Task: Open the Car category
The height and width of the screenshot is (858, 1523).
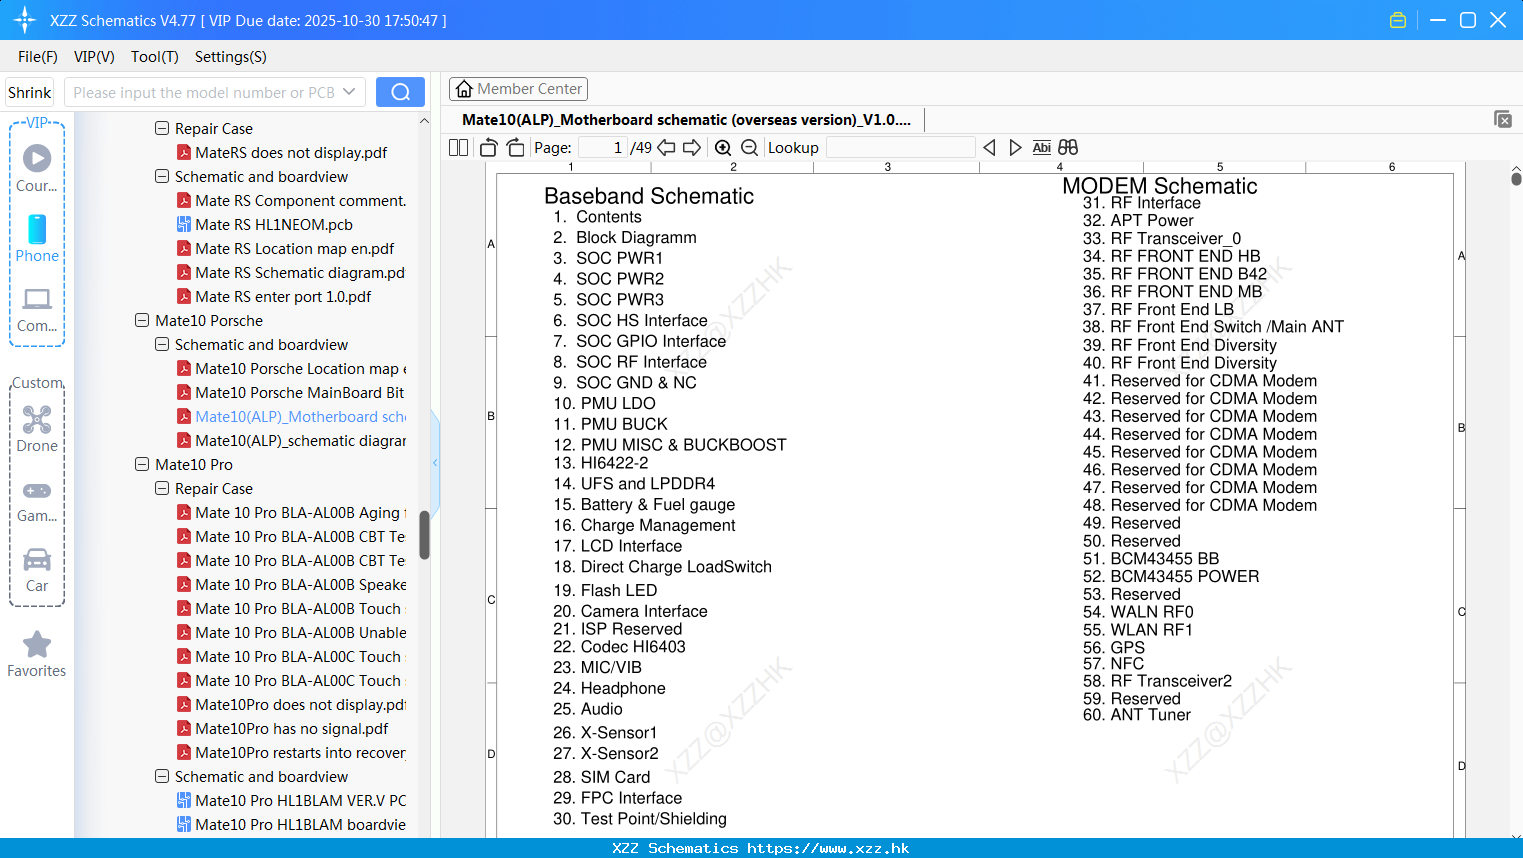Action: pyautogui.click(x=37, y=570)
